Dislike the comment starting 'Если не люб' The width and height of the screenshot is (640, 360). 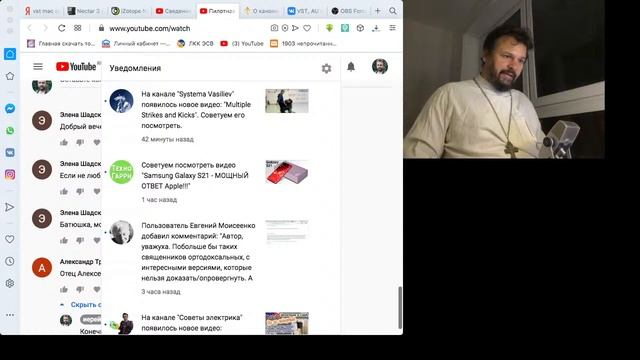pyautogui.click(x=80, y=191)
